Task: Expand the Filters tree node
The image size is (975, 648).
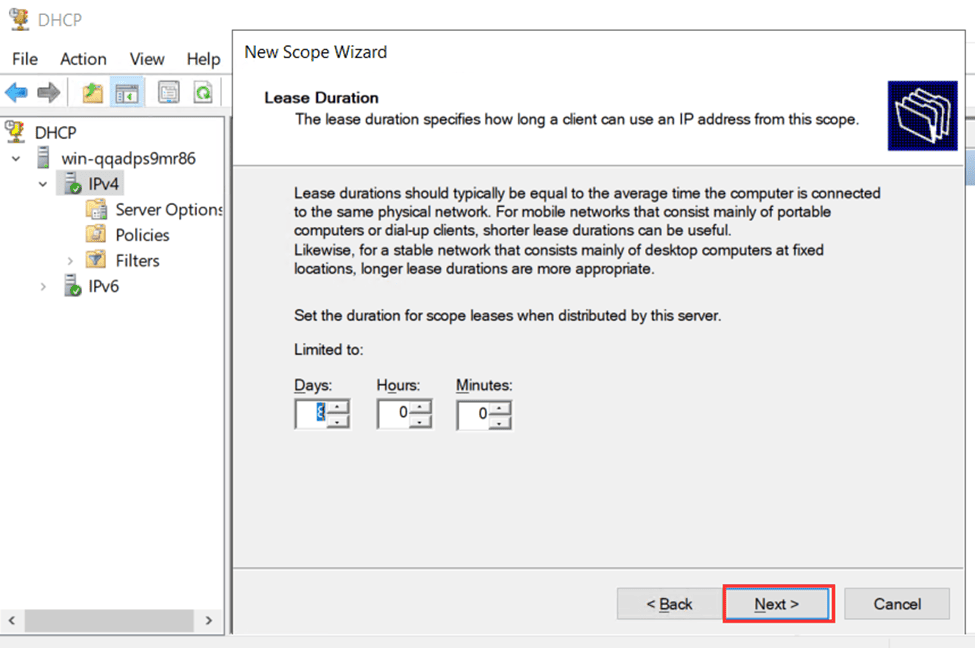Action: (71, 260)
